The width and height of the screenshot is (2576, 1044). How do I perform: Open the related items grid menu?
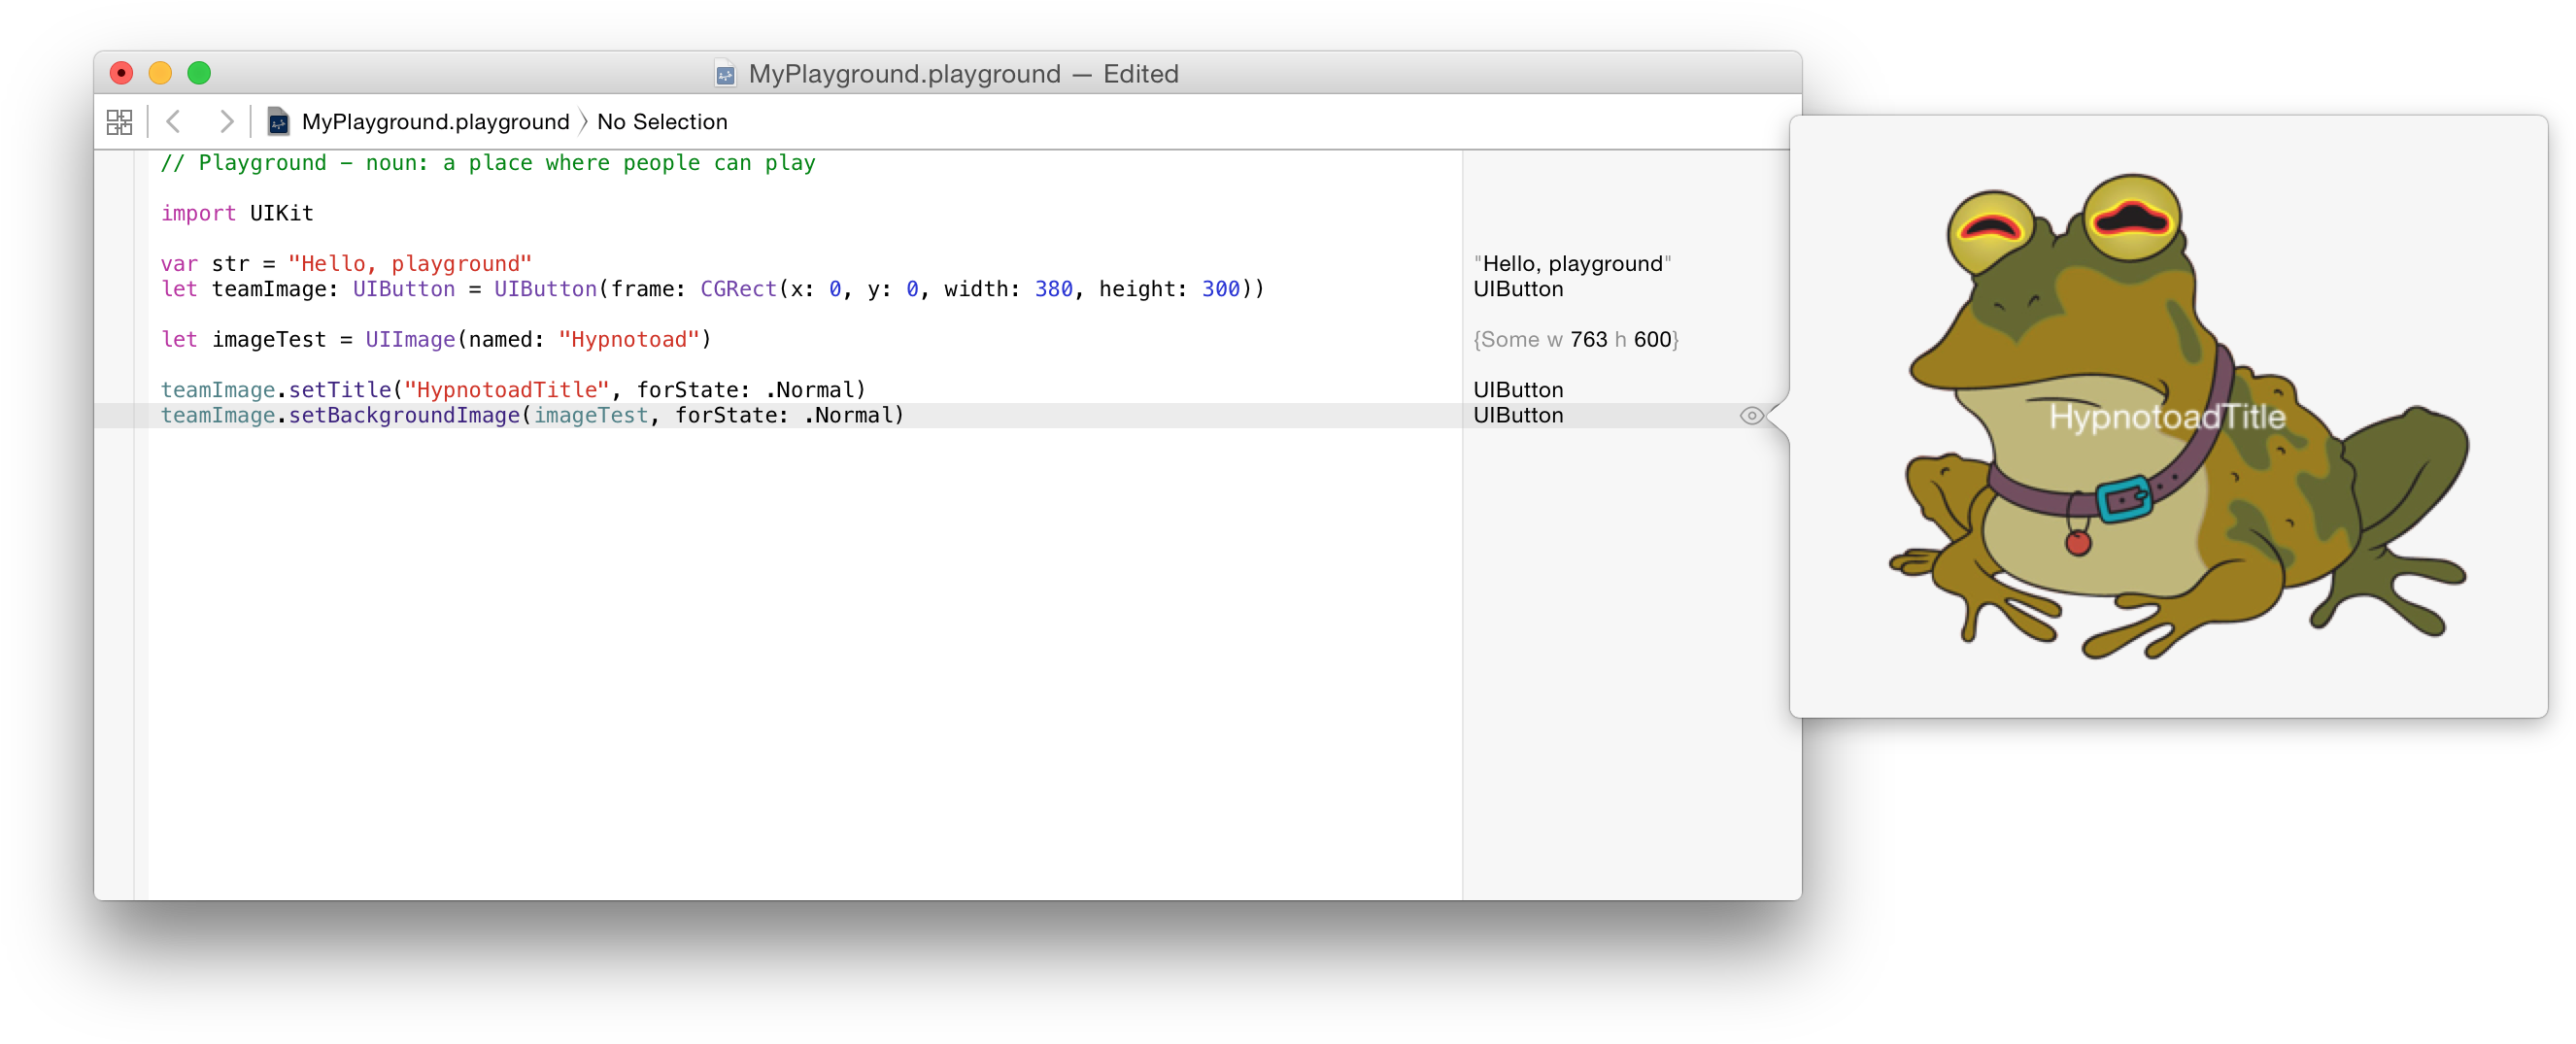[x=119, y=122]
